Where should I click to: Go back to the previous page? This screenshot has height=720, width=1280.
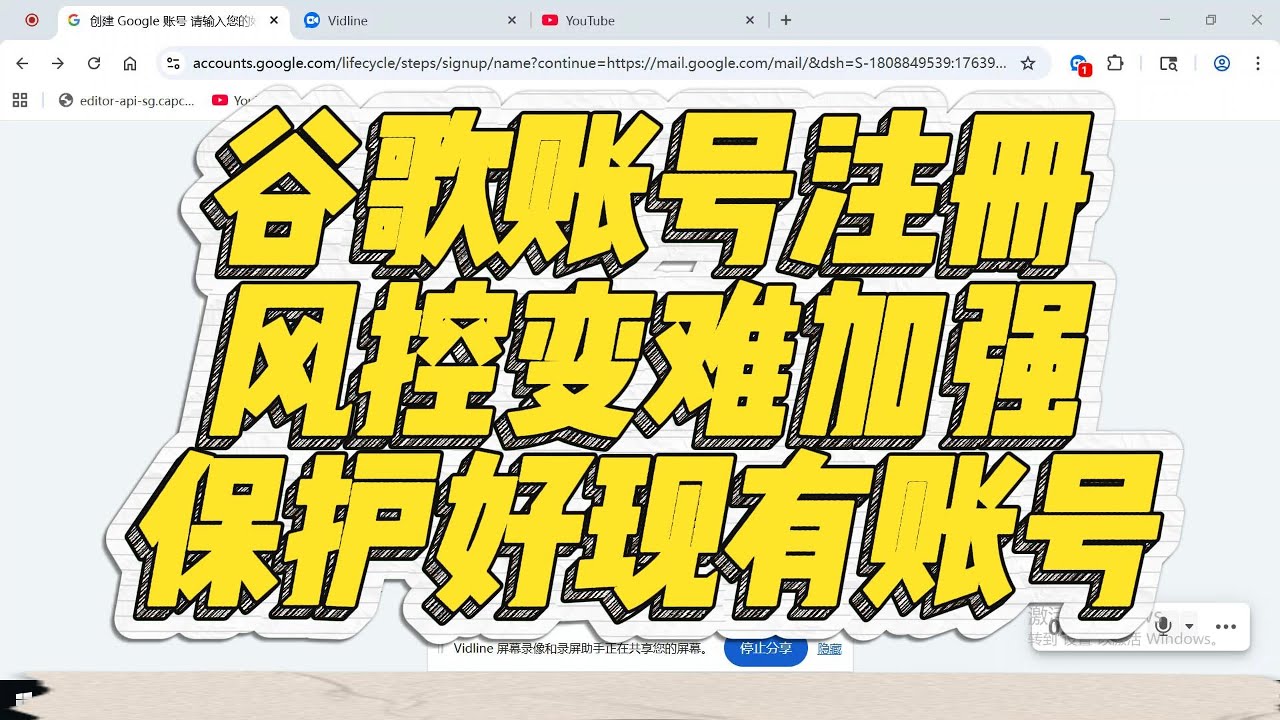pos(22,63)
